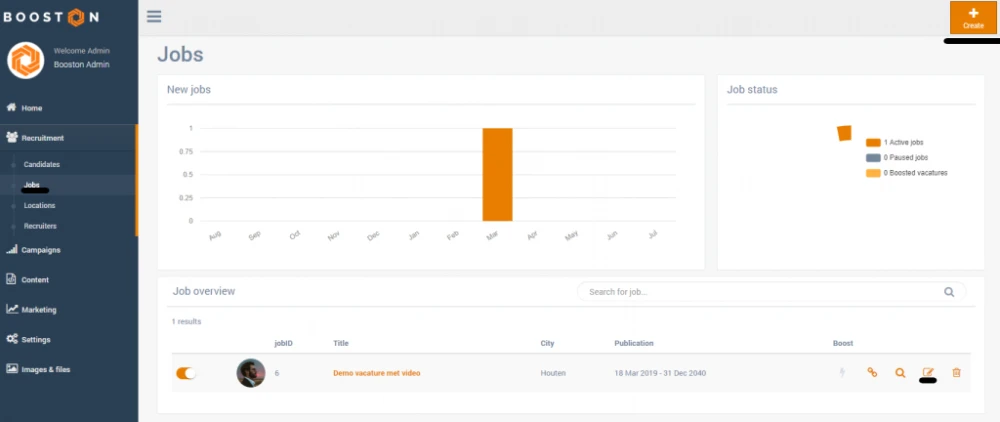Expand the Campaigns sidebar menu
This screenshot has height=422, width=1000.
click(x=40, y=250)
